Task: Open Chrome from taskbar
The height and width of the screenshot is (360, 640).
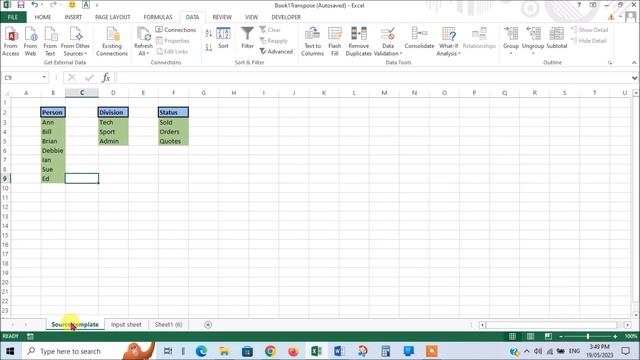Action: (x=270, y=351)
